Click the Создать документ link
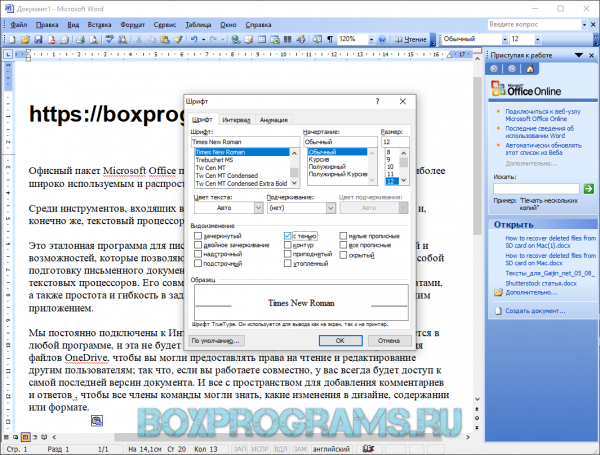600x455 pixels. click(535, 311)
